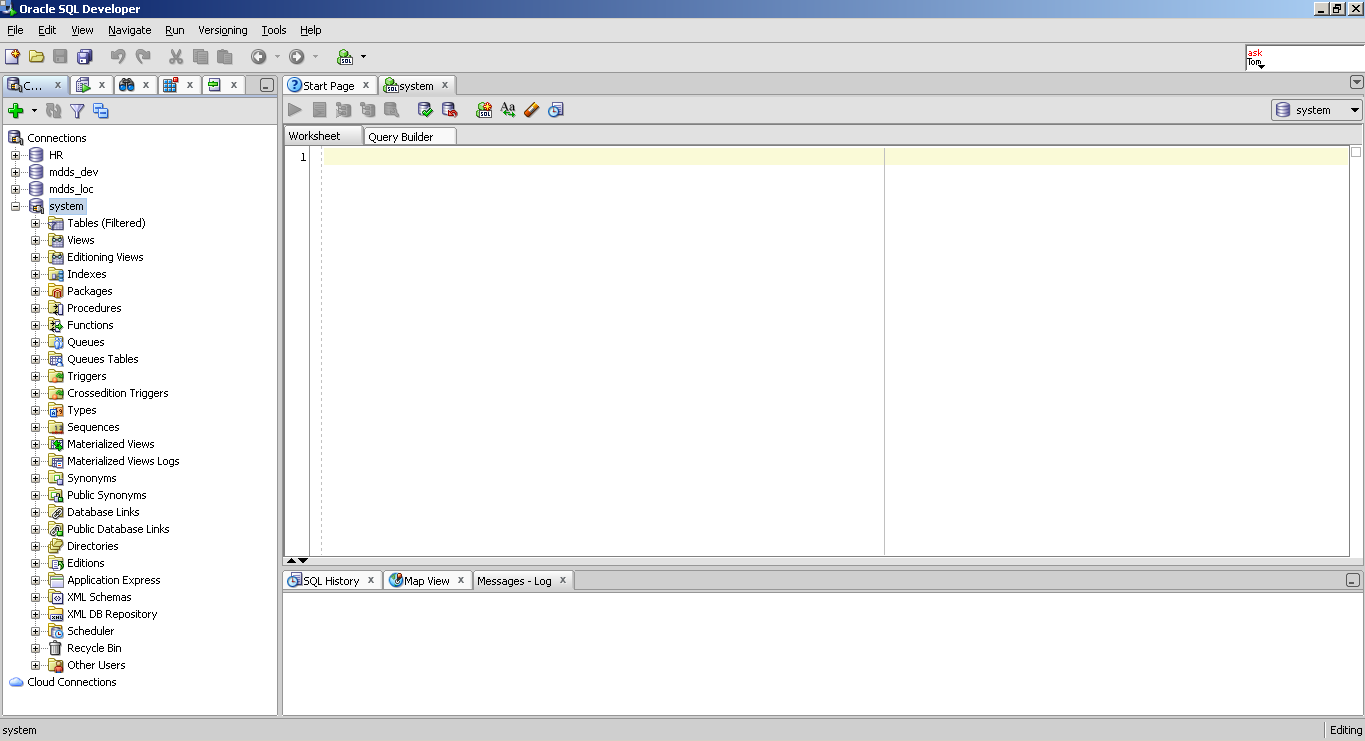This screenshot has width=1365, height=741.
Task: Click the Commit database icon
Action: pos(425,110)
